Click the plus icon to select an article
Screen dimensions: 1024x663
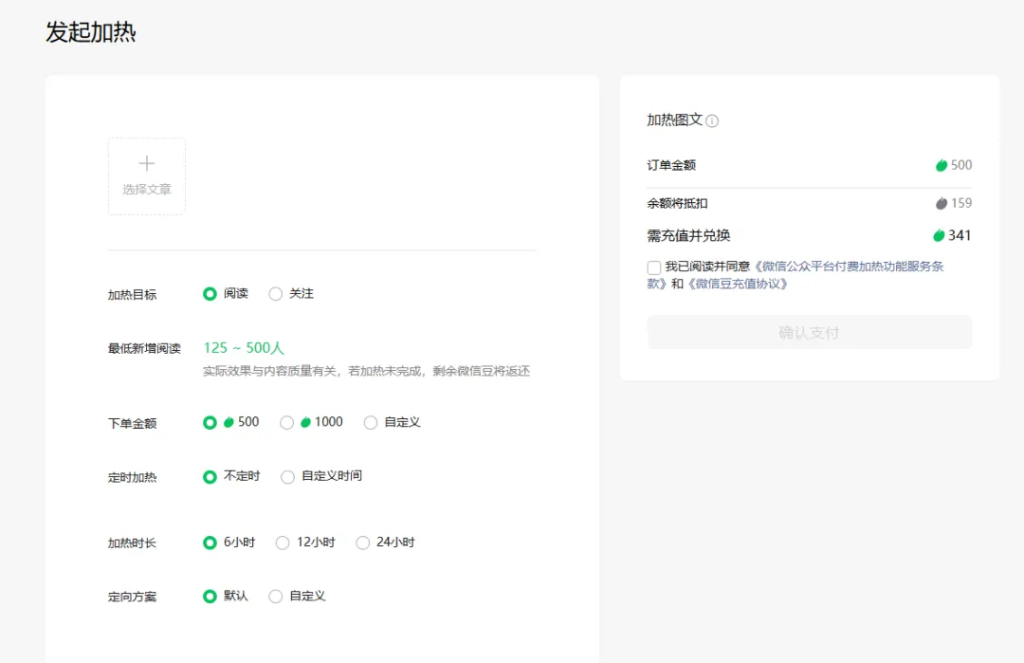coord(147,162)
